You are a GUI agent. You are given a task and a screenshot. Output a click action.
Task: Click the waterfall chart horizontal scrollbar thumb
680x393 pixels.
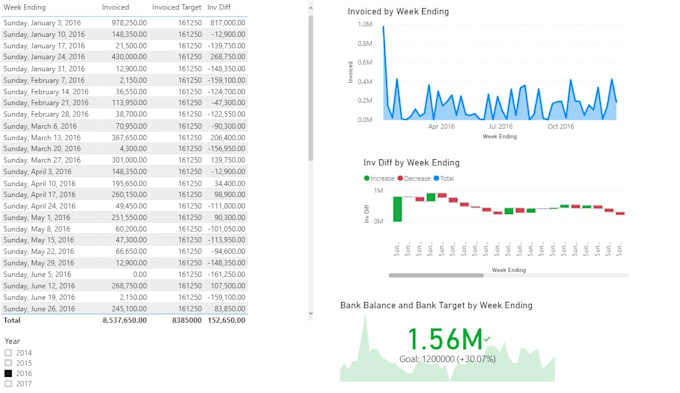[x=436, y=275]
